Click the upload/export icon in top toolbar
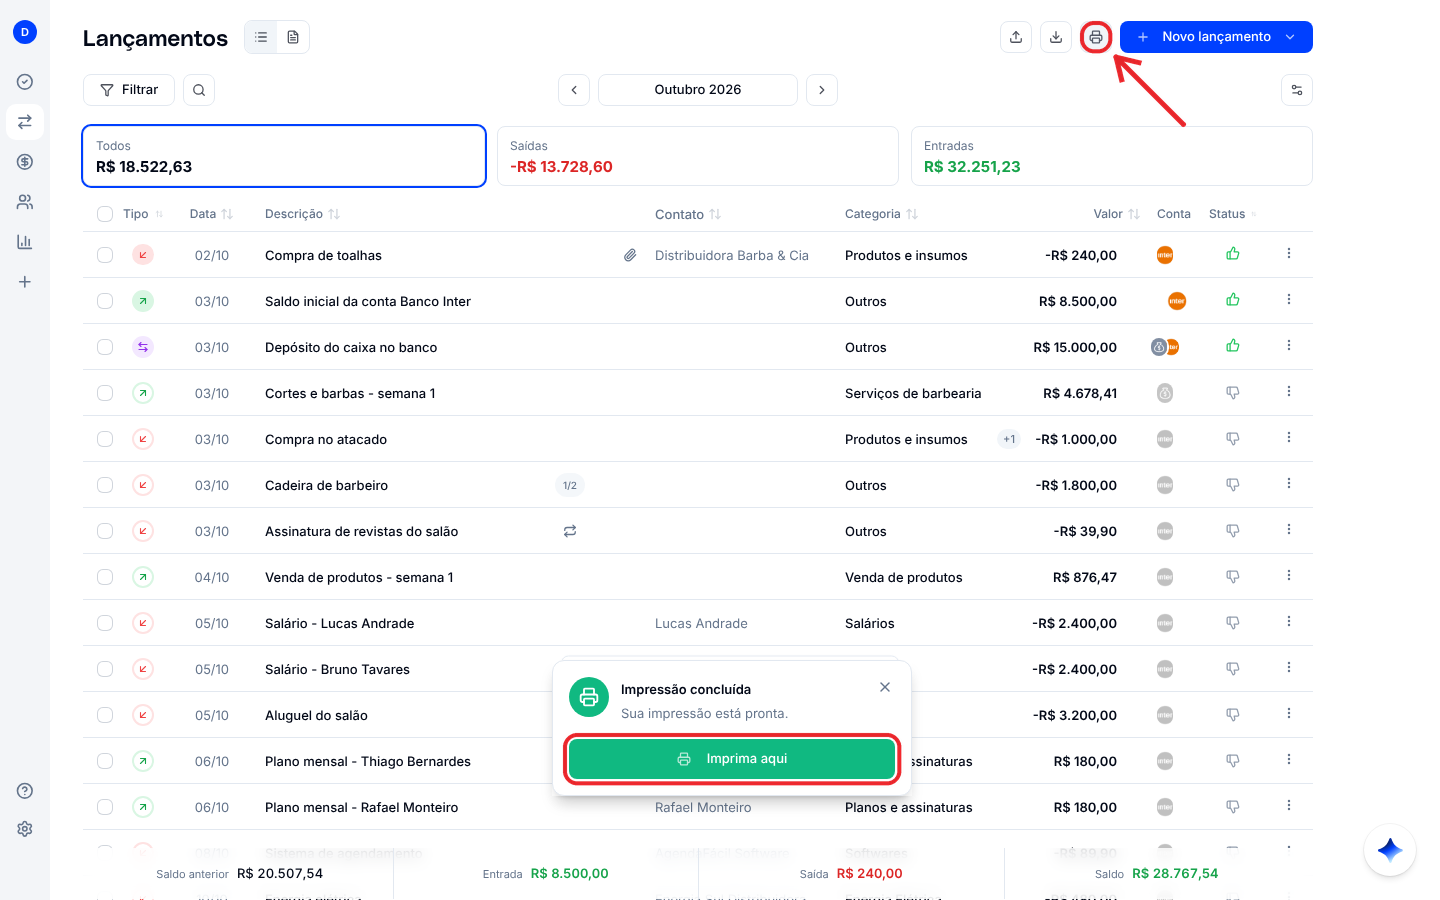Image resolution: width=1440 pixels, height=900 pixels. [1016, 37]
